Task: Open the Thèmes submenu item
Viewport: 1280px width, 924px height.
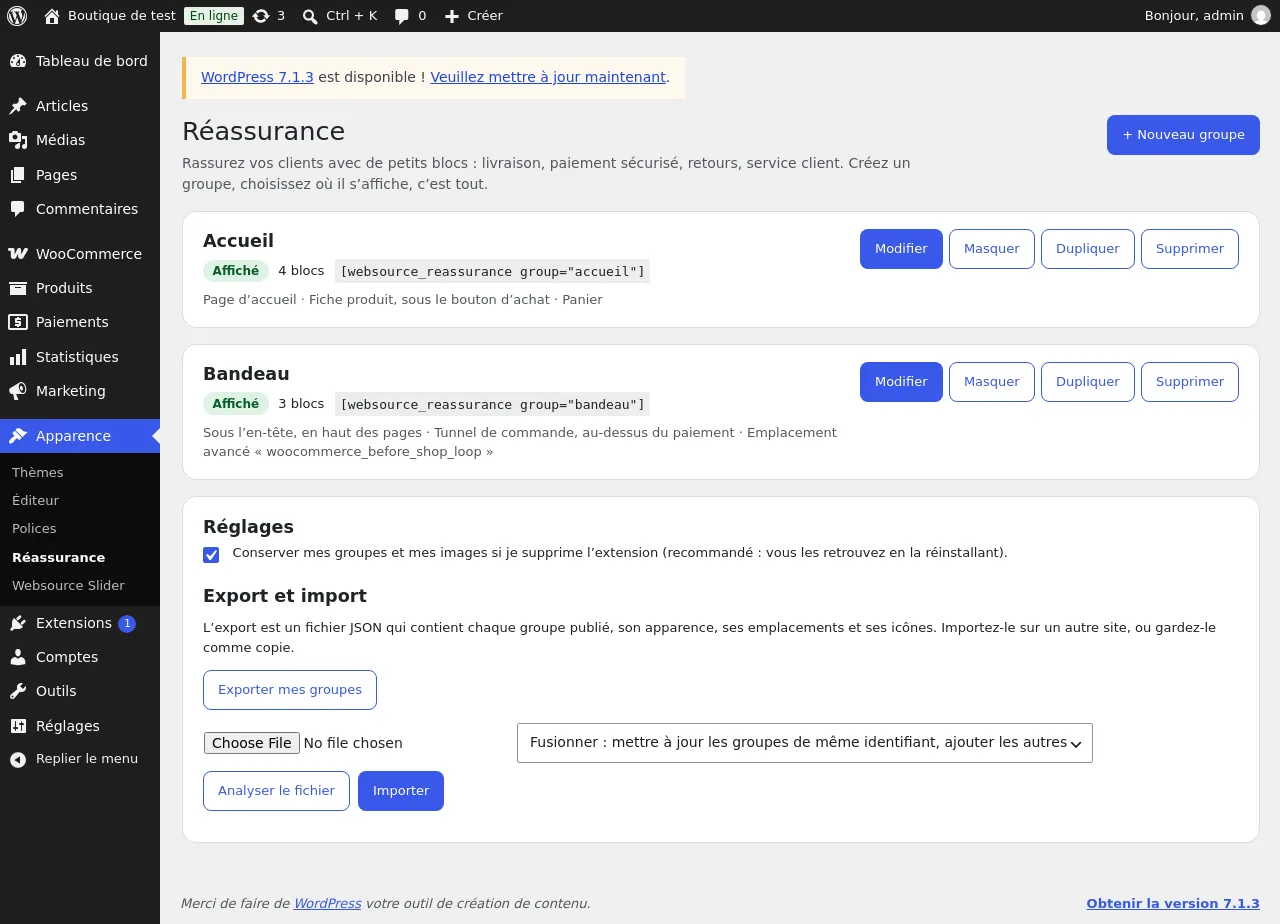Action: (x=38, y=472)
